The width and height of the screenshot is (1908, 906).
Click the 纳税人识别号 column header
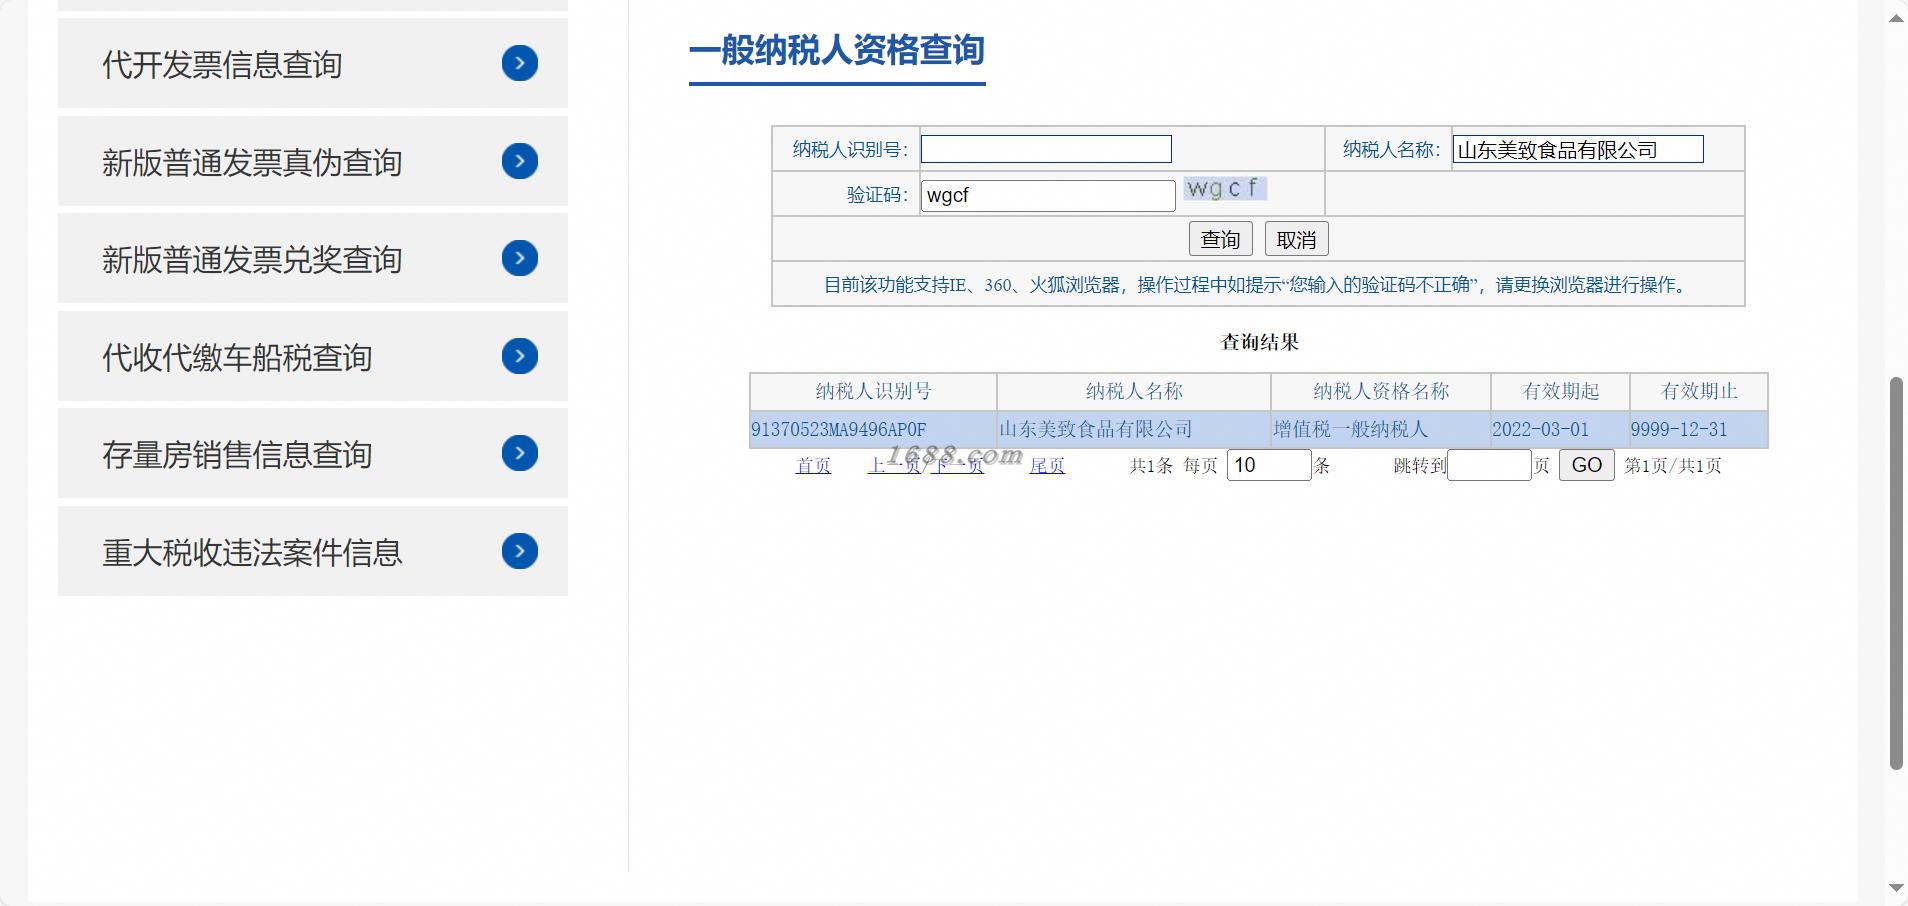873,391
